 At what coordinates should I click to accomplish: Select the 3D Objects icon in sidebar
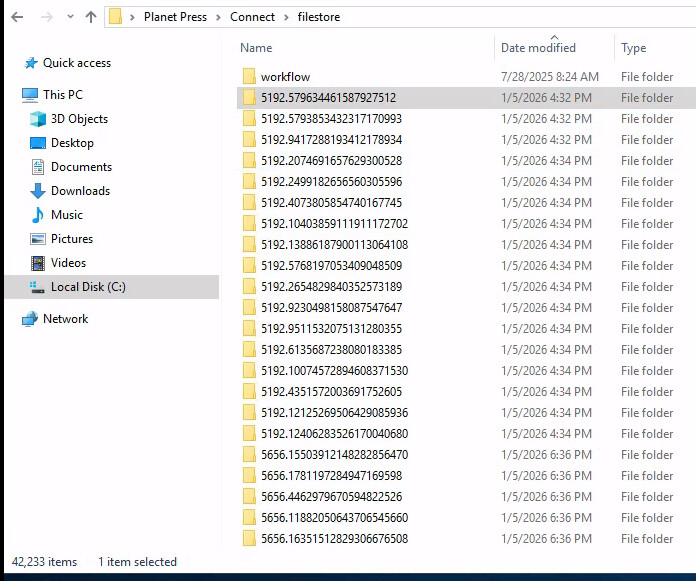point(38,119)
